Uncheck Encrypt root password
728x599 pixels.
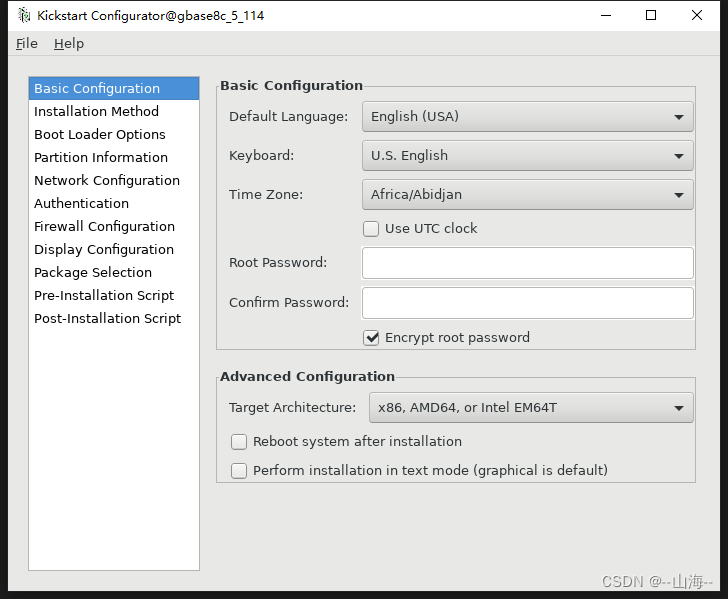[x=371, y=338]
